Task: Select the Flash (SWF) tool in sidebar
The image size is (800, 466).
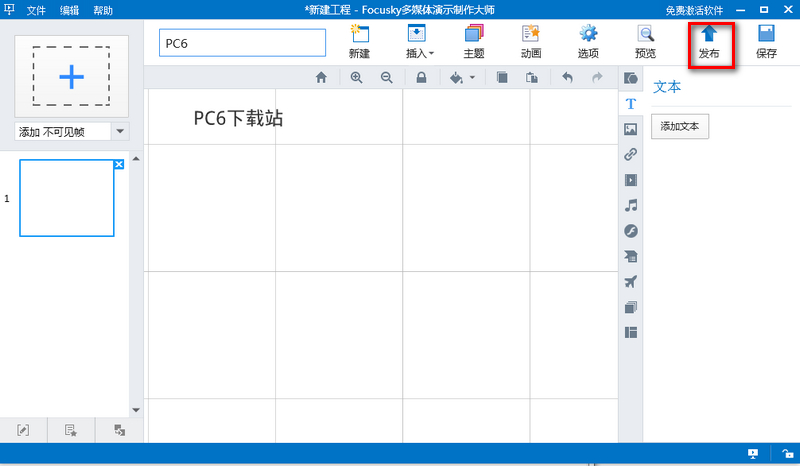Action: tap(631, 231)
